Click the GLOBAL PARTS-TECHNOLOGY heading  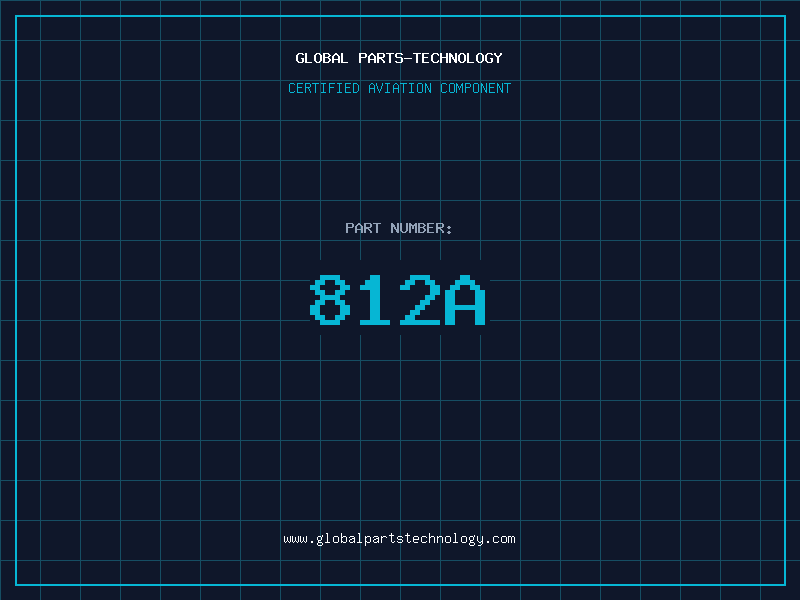(x=399, y=58)
